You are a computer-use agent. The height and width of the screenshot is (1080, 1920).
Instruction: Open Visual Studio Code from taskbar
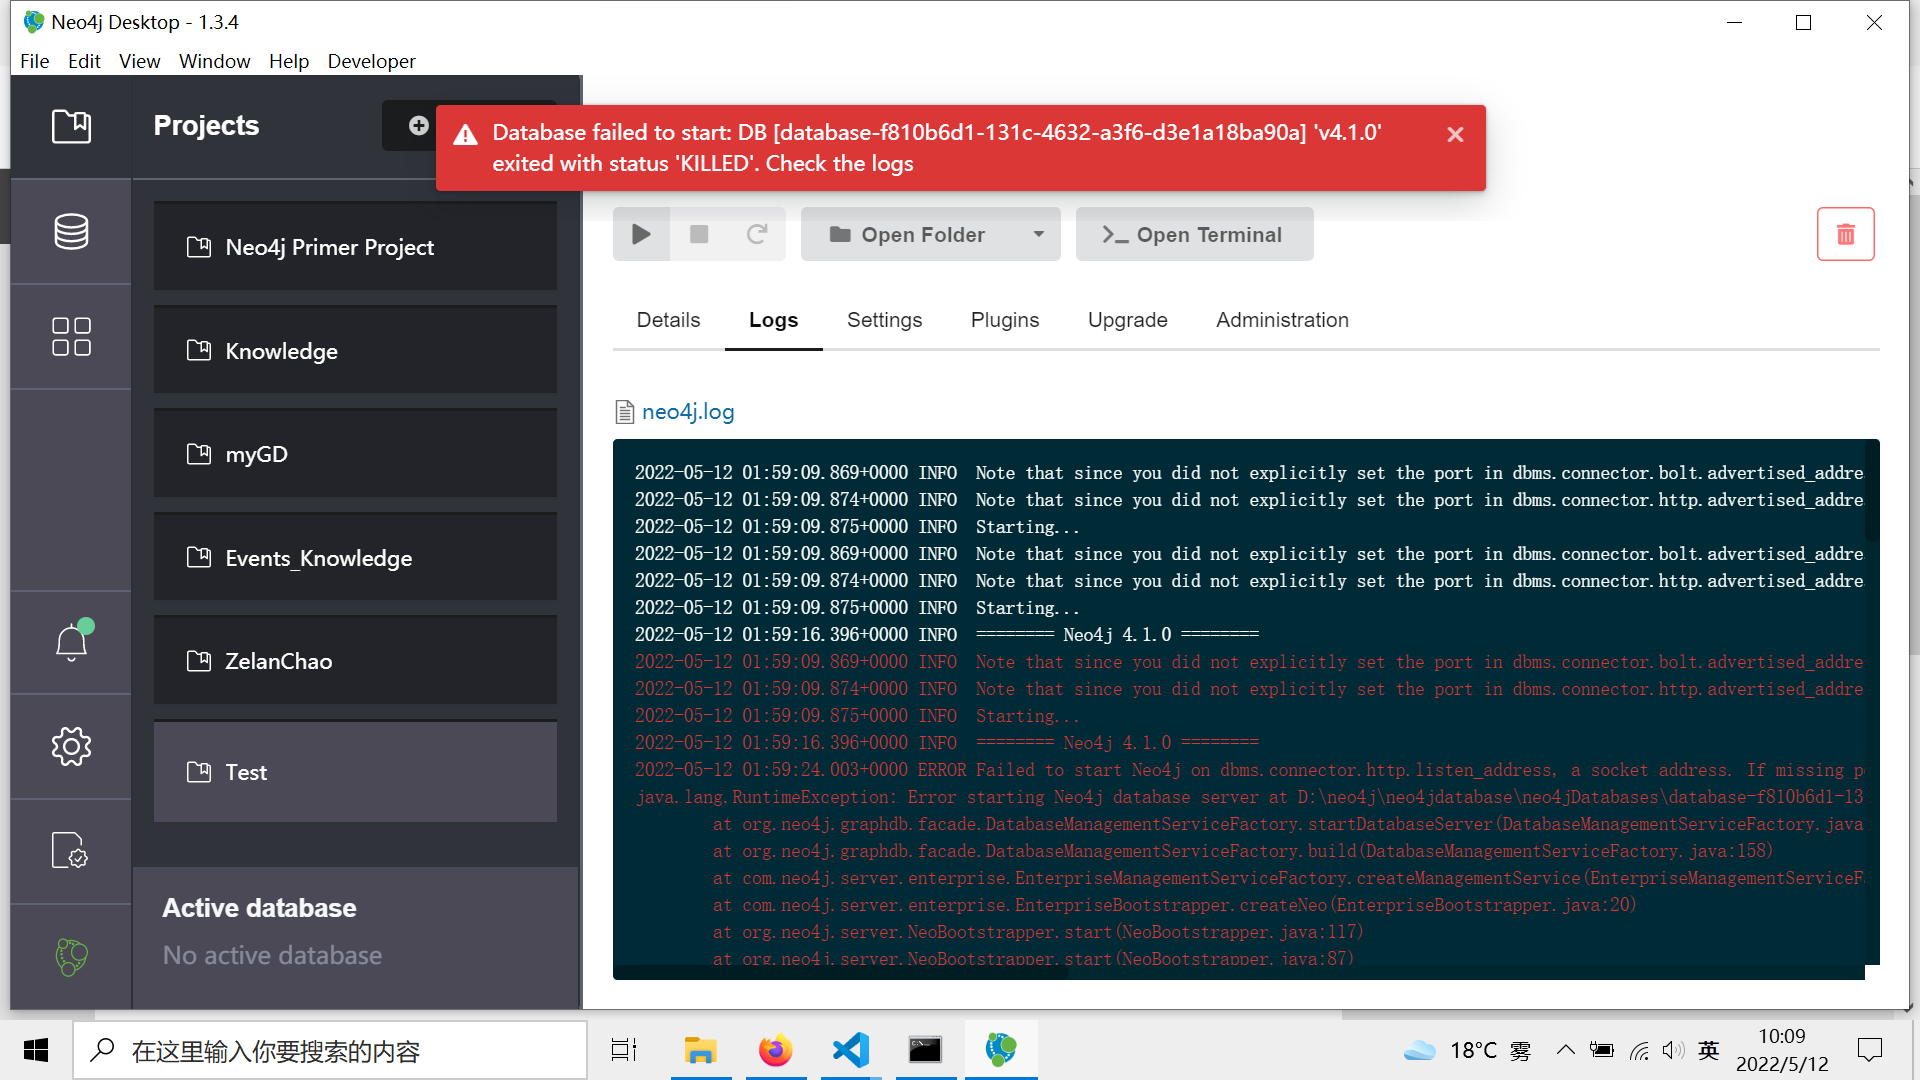point(851,1050)
